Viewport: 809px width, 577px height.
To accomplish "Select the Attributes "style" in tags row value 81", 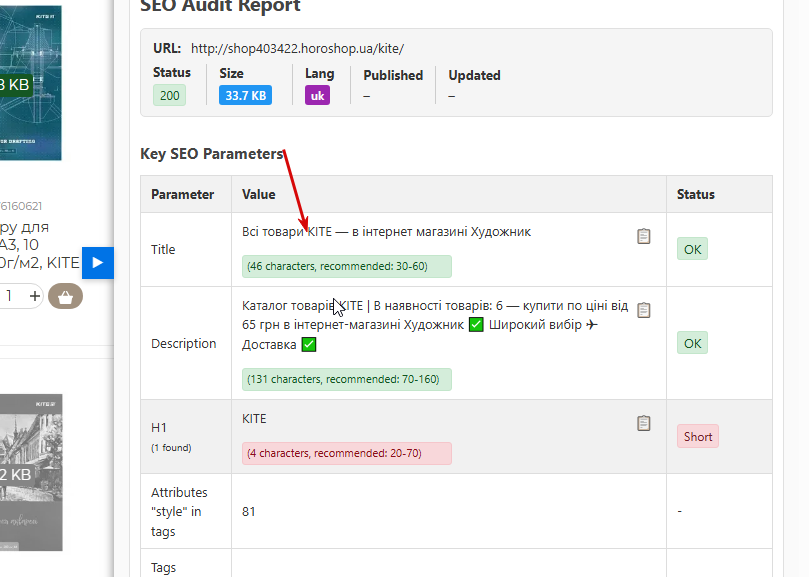I will click(x=249, y=511).
